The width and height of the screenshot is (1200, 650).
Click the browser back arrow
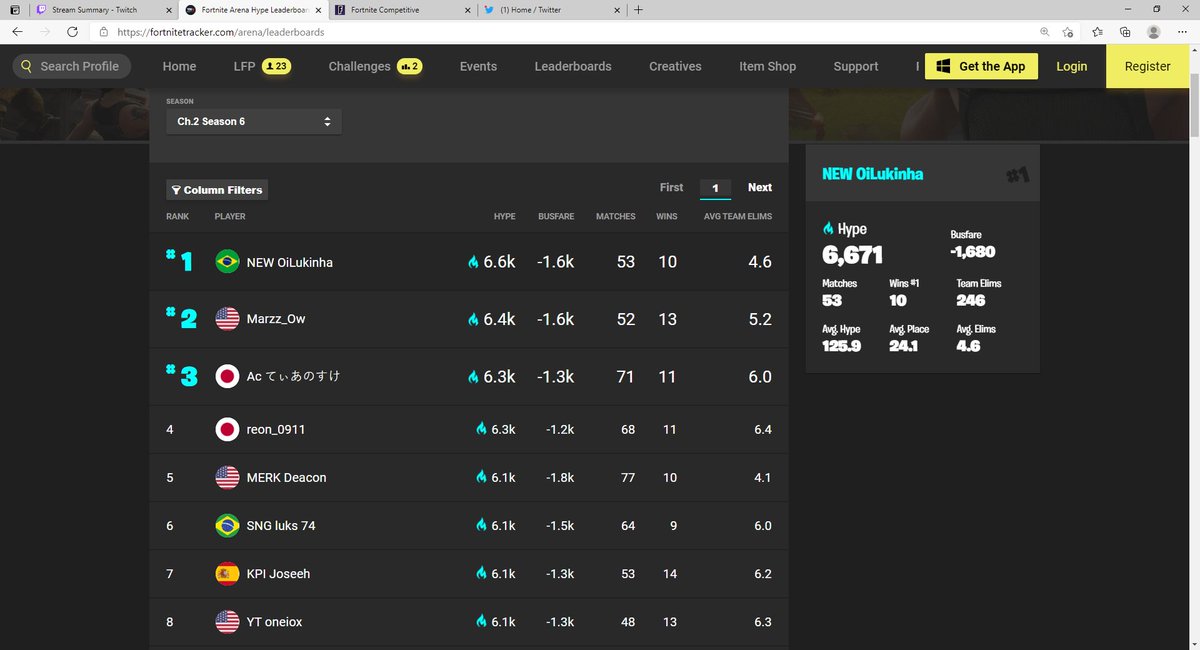point(17,32)
